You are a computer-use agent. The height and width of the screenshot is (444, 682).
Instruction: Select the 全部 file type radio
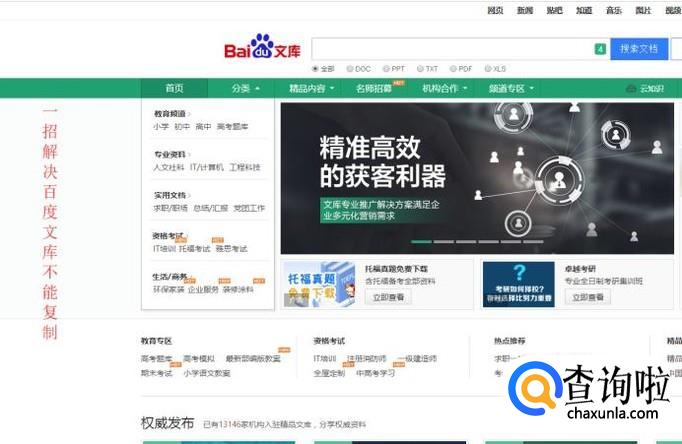tap(315, 69)
